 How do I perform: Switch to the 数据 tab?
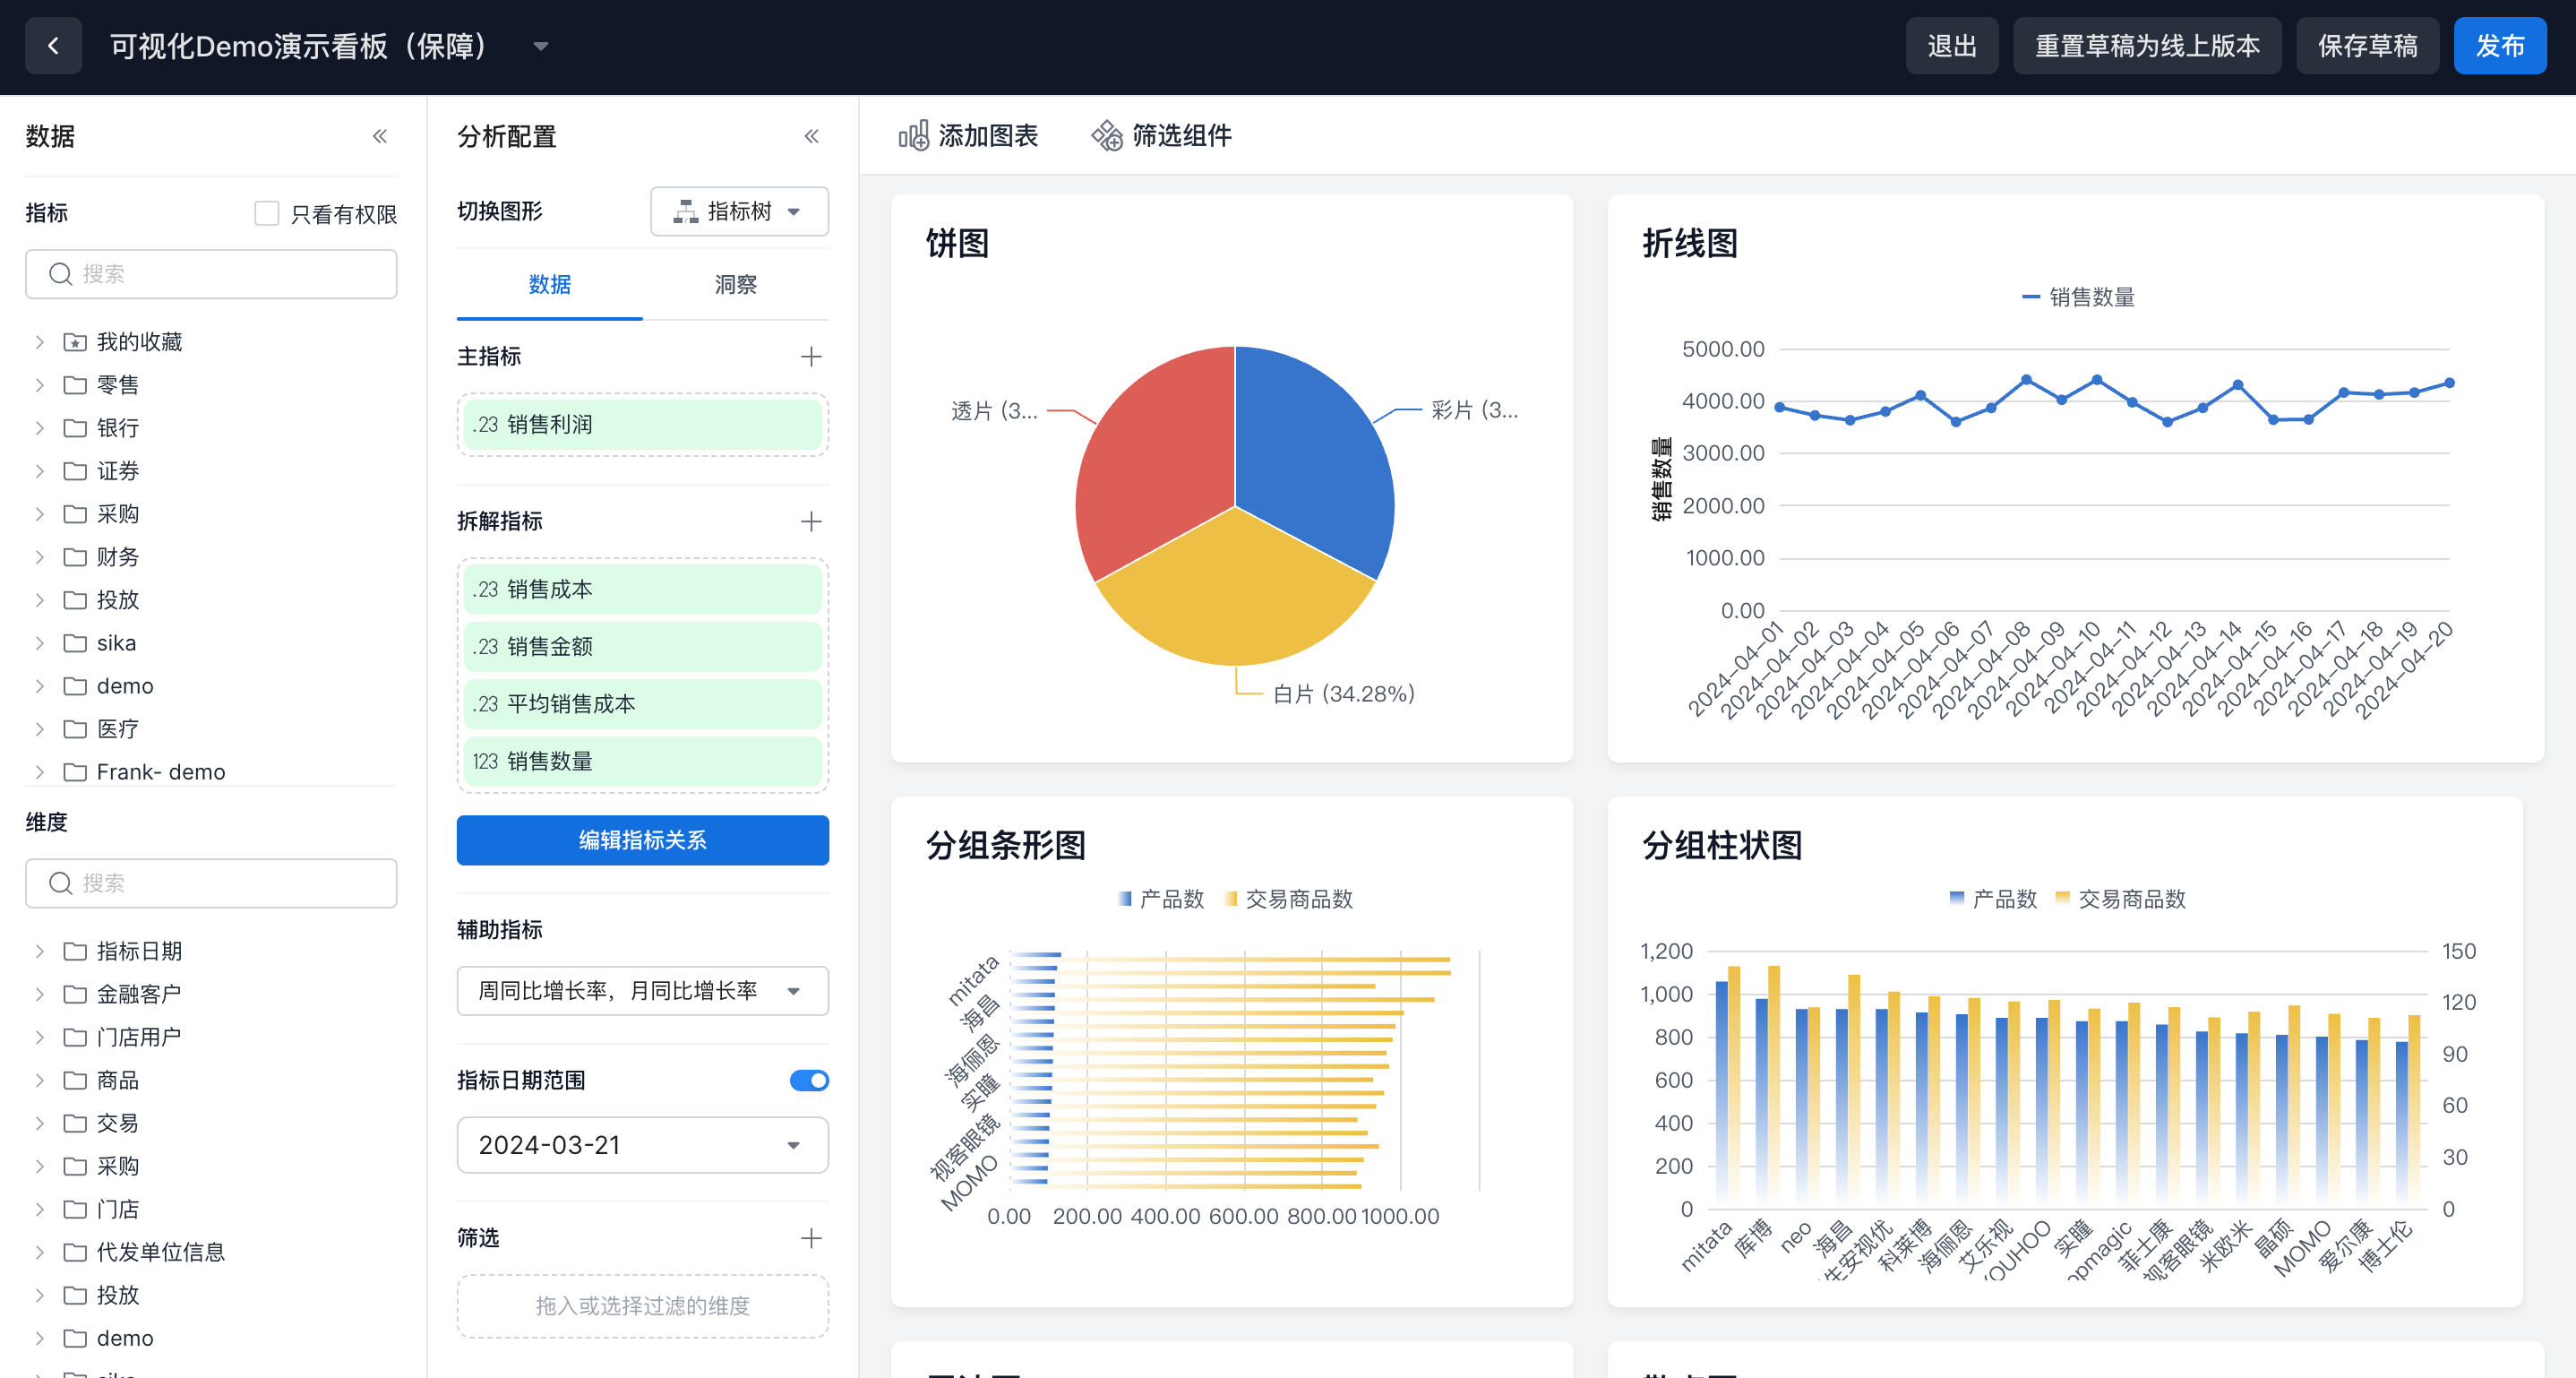550,285
